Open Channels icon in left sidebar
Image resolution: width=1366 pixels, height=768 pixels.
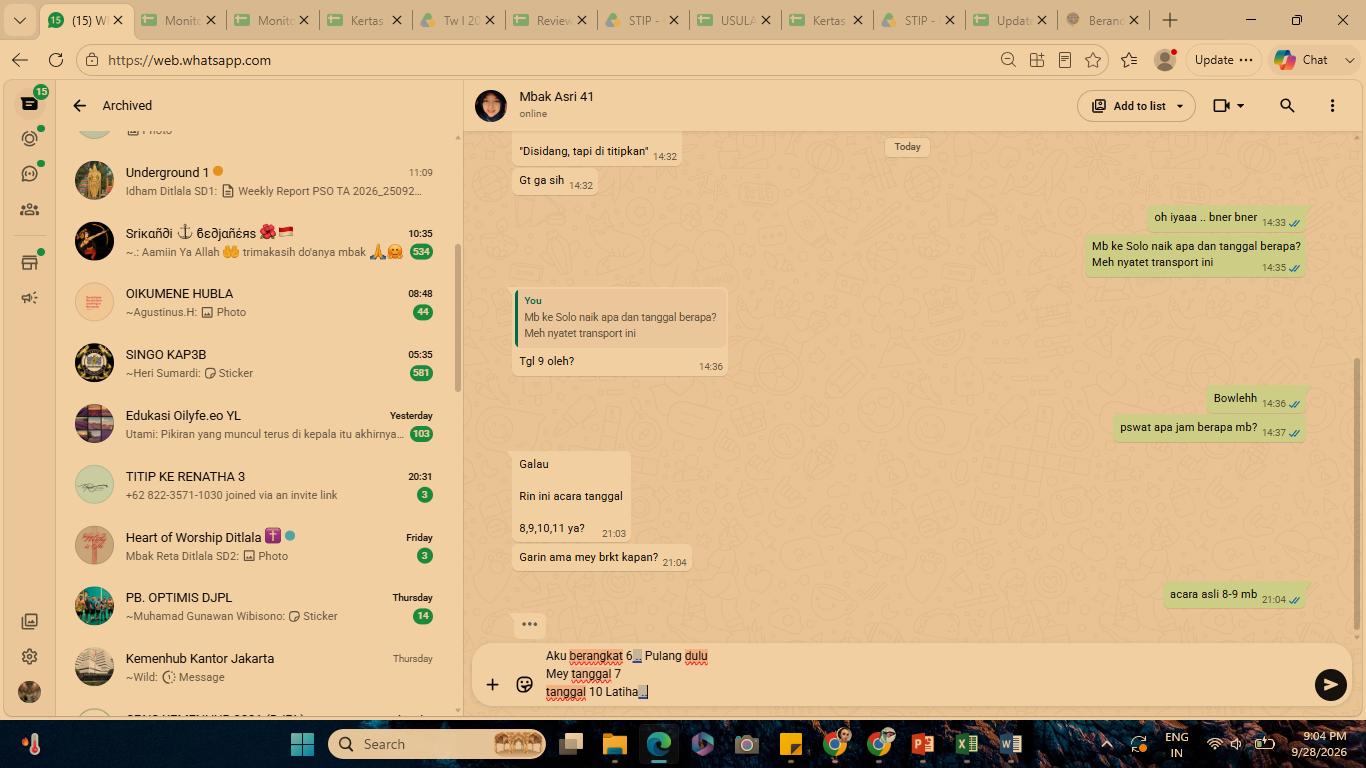(30, 174)
